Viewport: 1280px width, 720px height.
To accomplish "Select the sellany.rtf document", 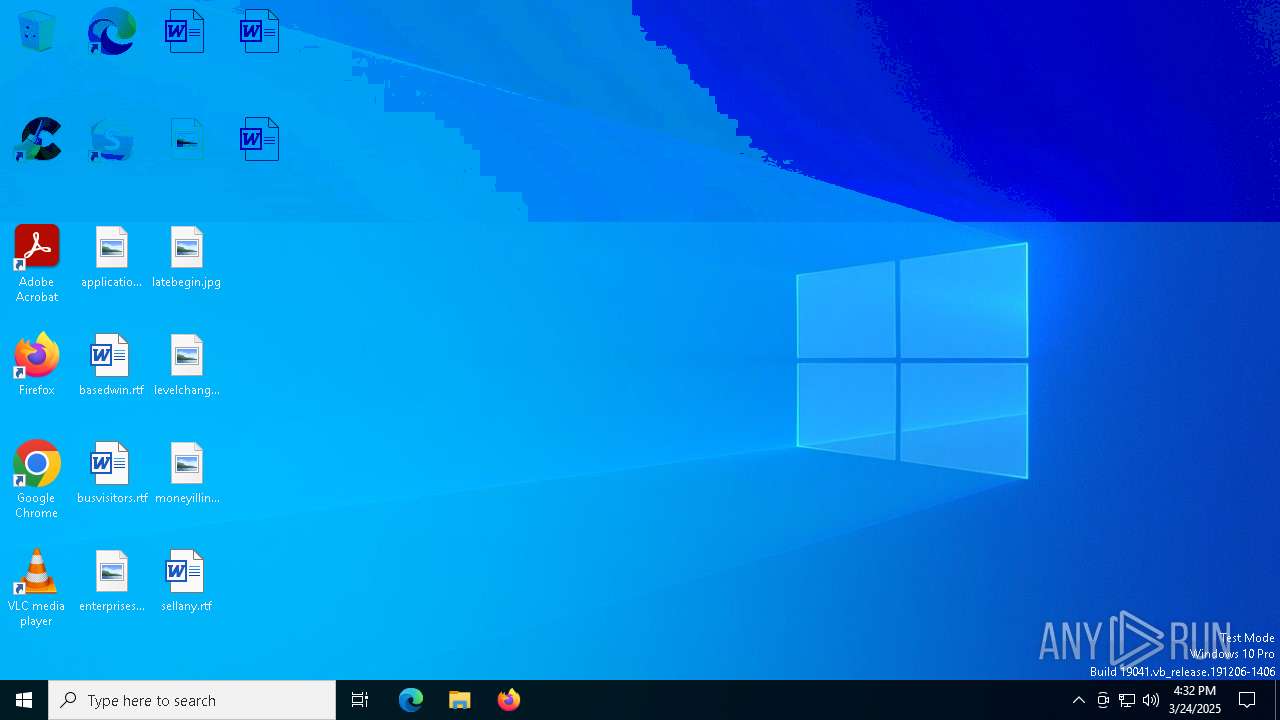I will (186, 581).
